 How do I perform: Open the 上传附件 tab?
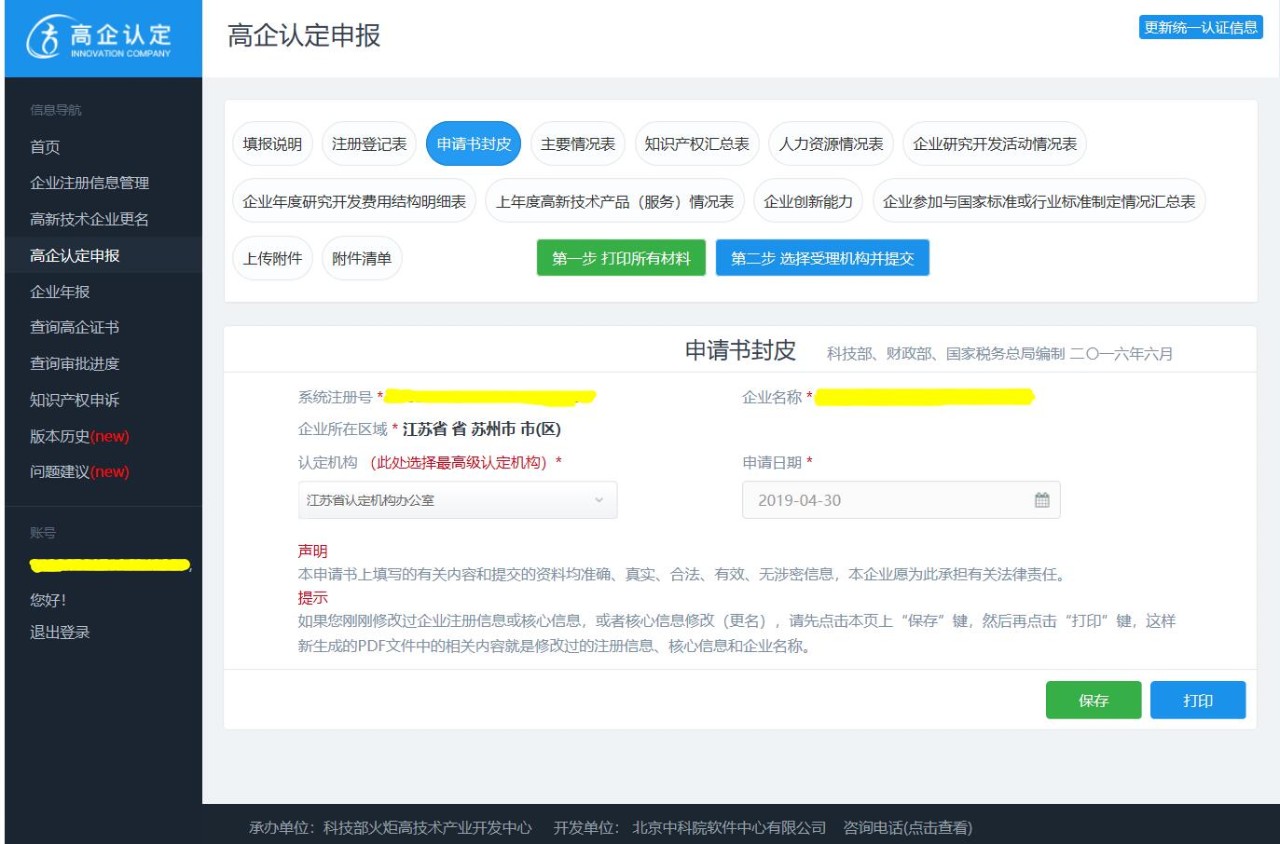coord(272,257)
